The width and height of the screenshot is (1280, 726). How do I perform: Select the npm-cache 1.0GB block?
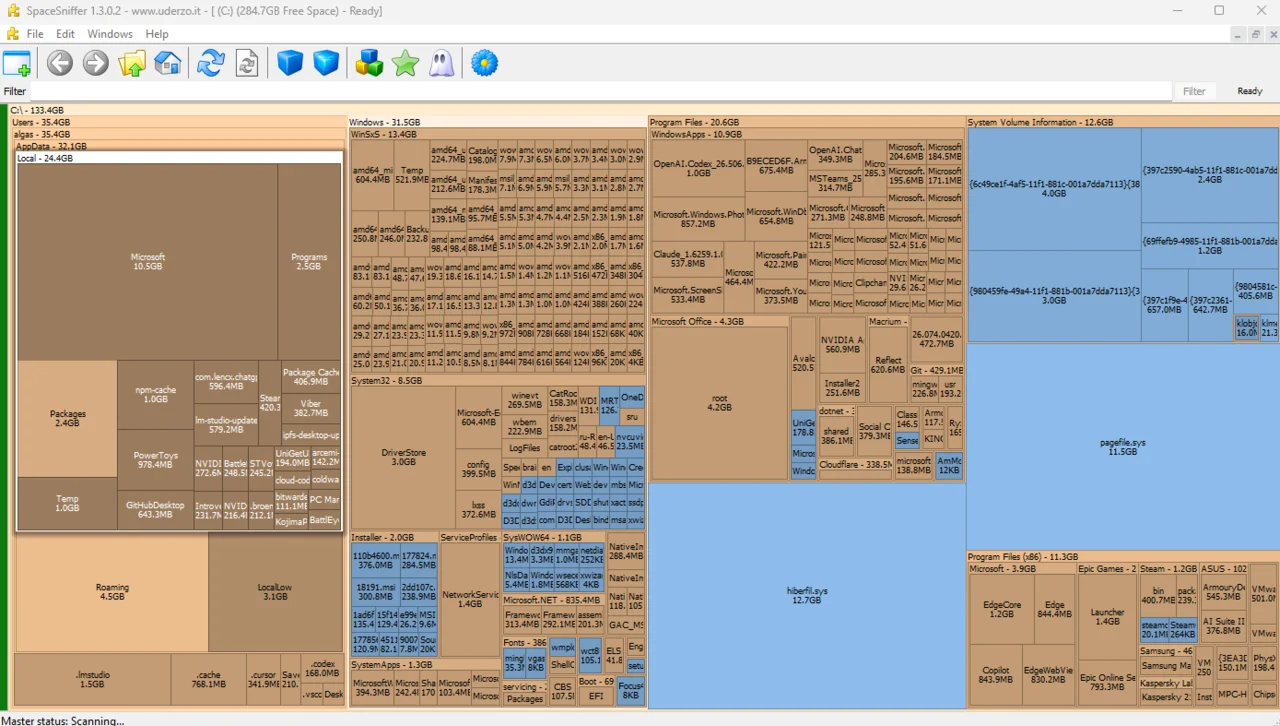click(x=156, y=395)
